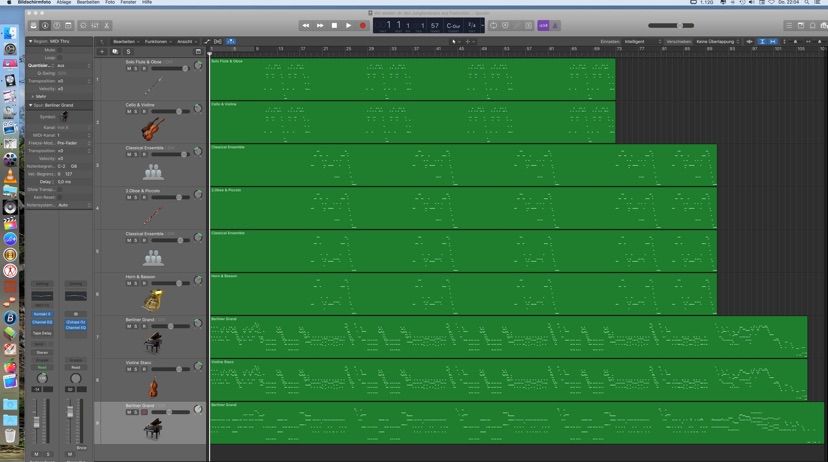Open the pointer tool menu dropdown
The height and width of the screenshot is (462, 828).
pos(455,41)
